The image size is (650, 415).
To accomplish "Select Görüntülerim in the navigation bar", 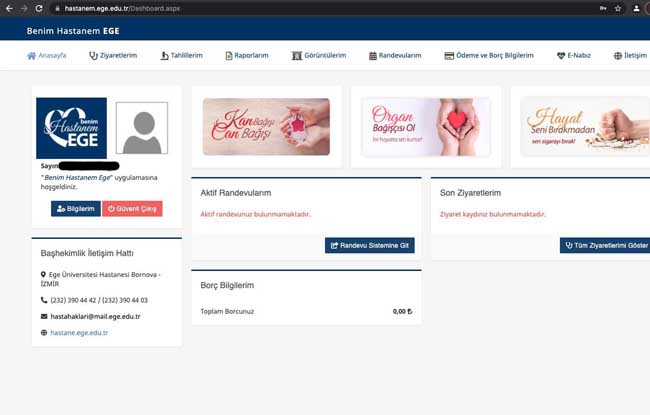I will 318,56.
